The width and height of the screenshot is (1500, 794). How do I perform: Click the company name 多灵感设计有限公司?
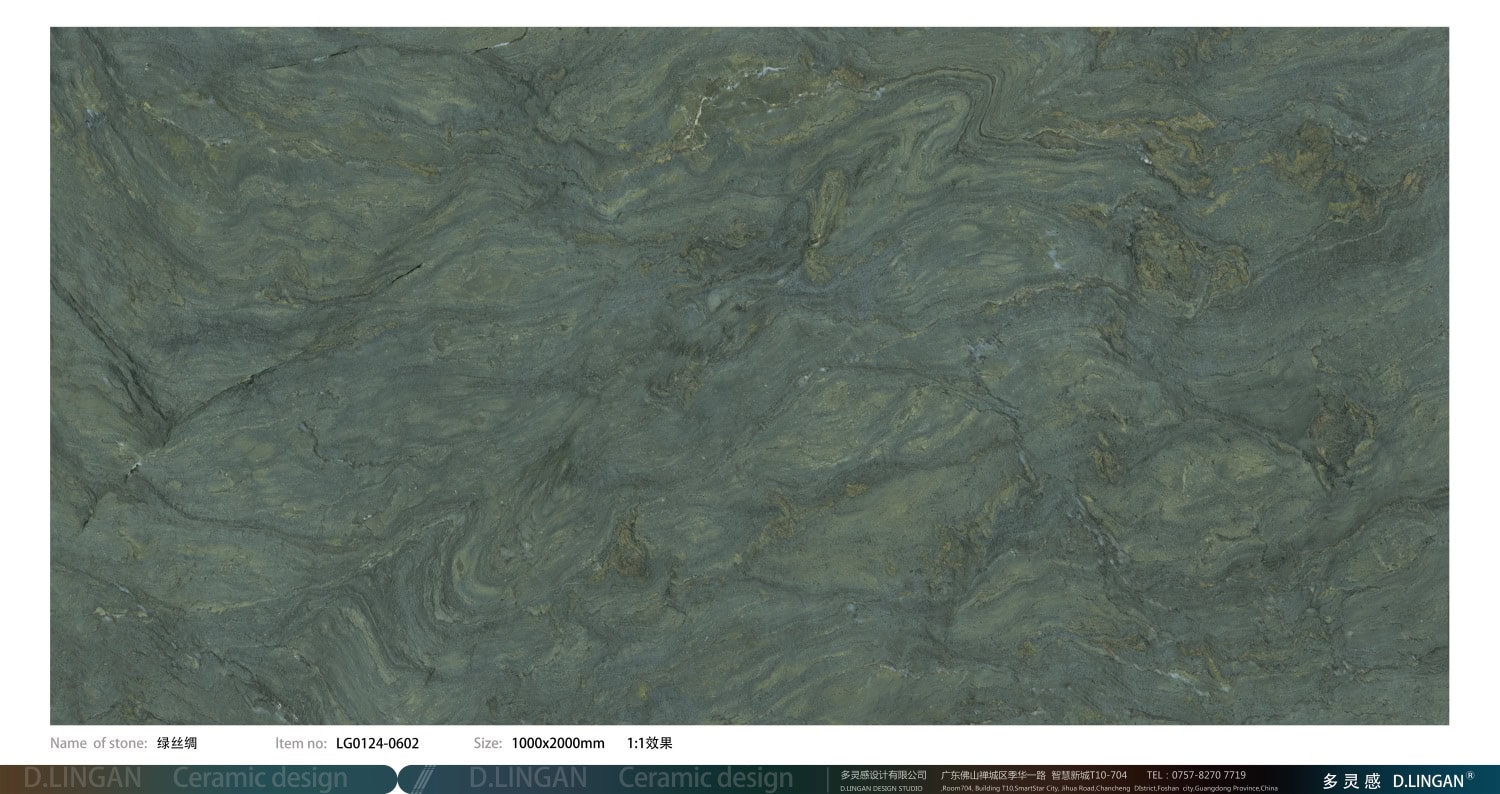(x=883, y=775)
